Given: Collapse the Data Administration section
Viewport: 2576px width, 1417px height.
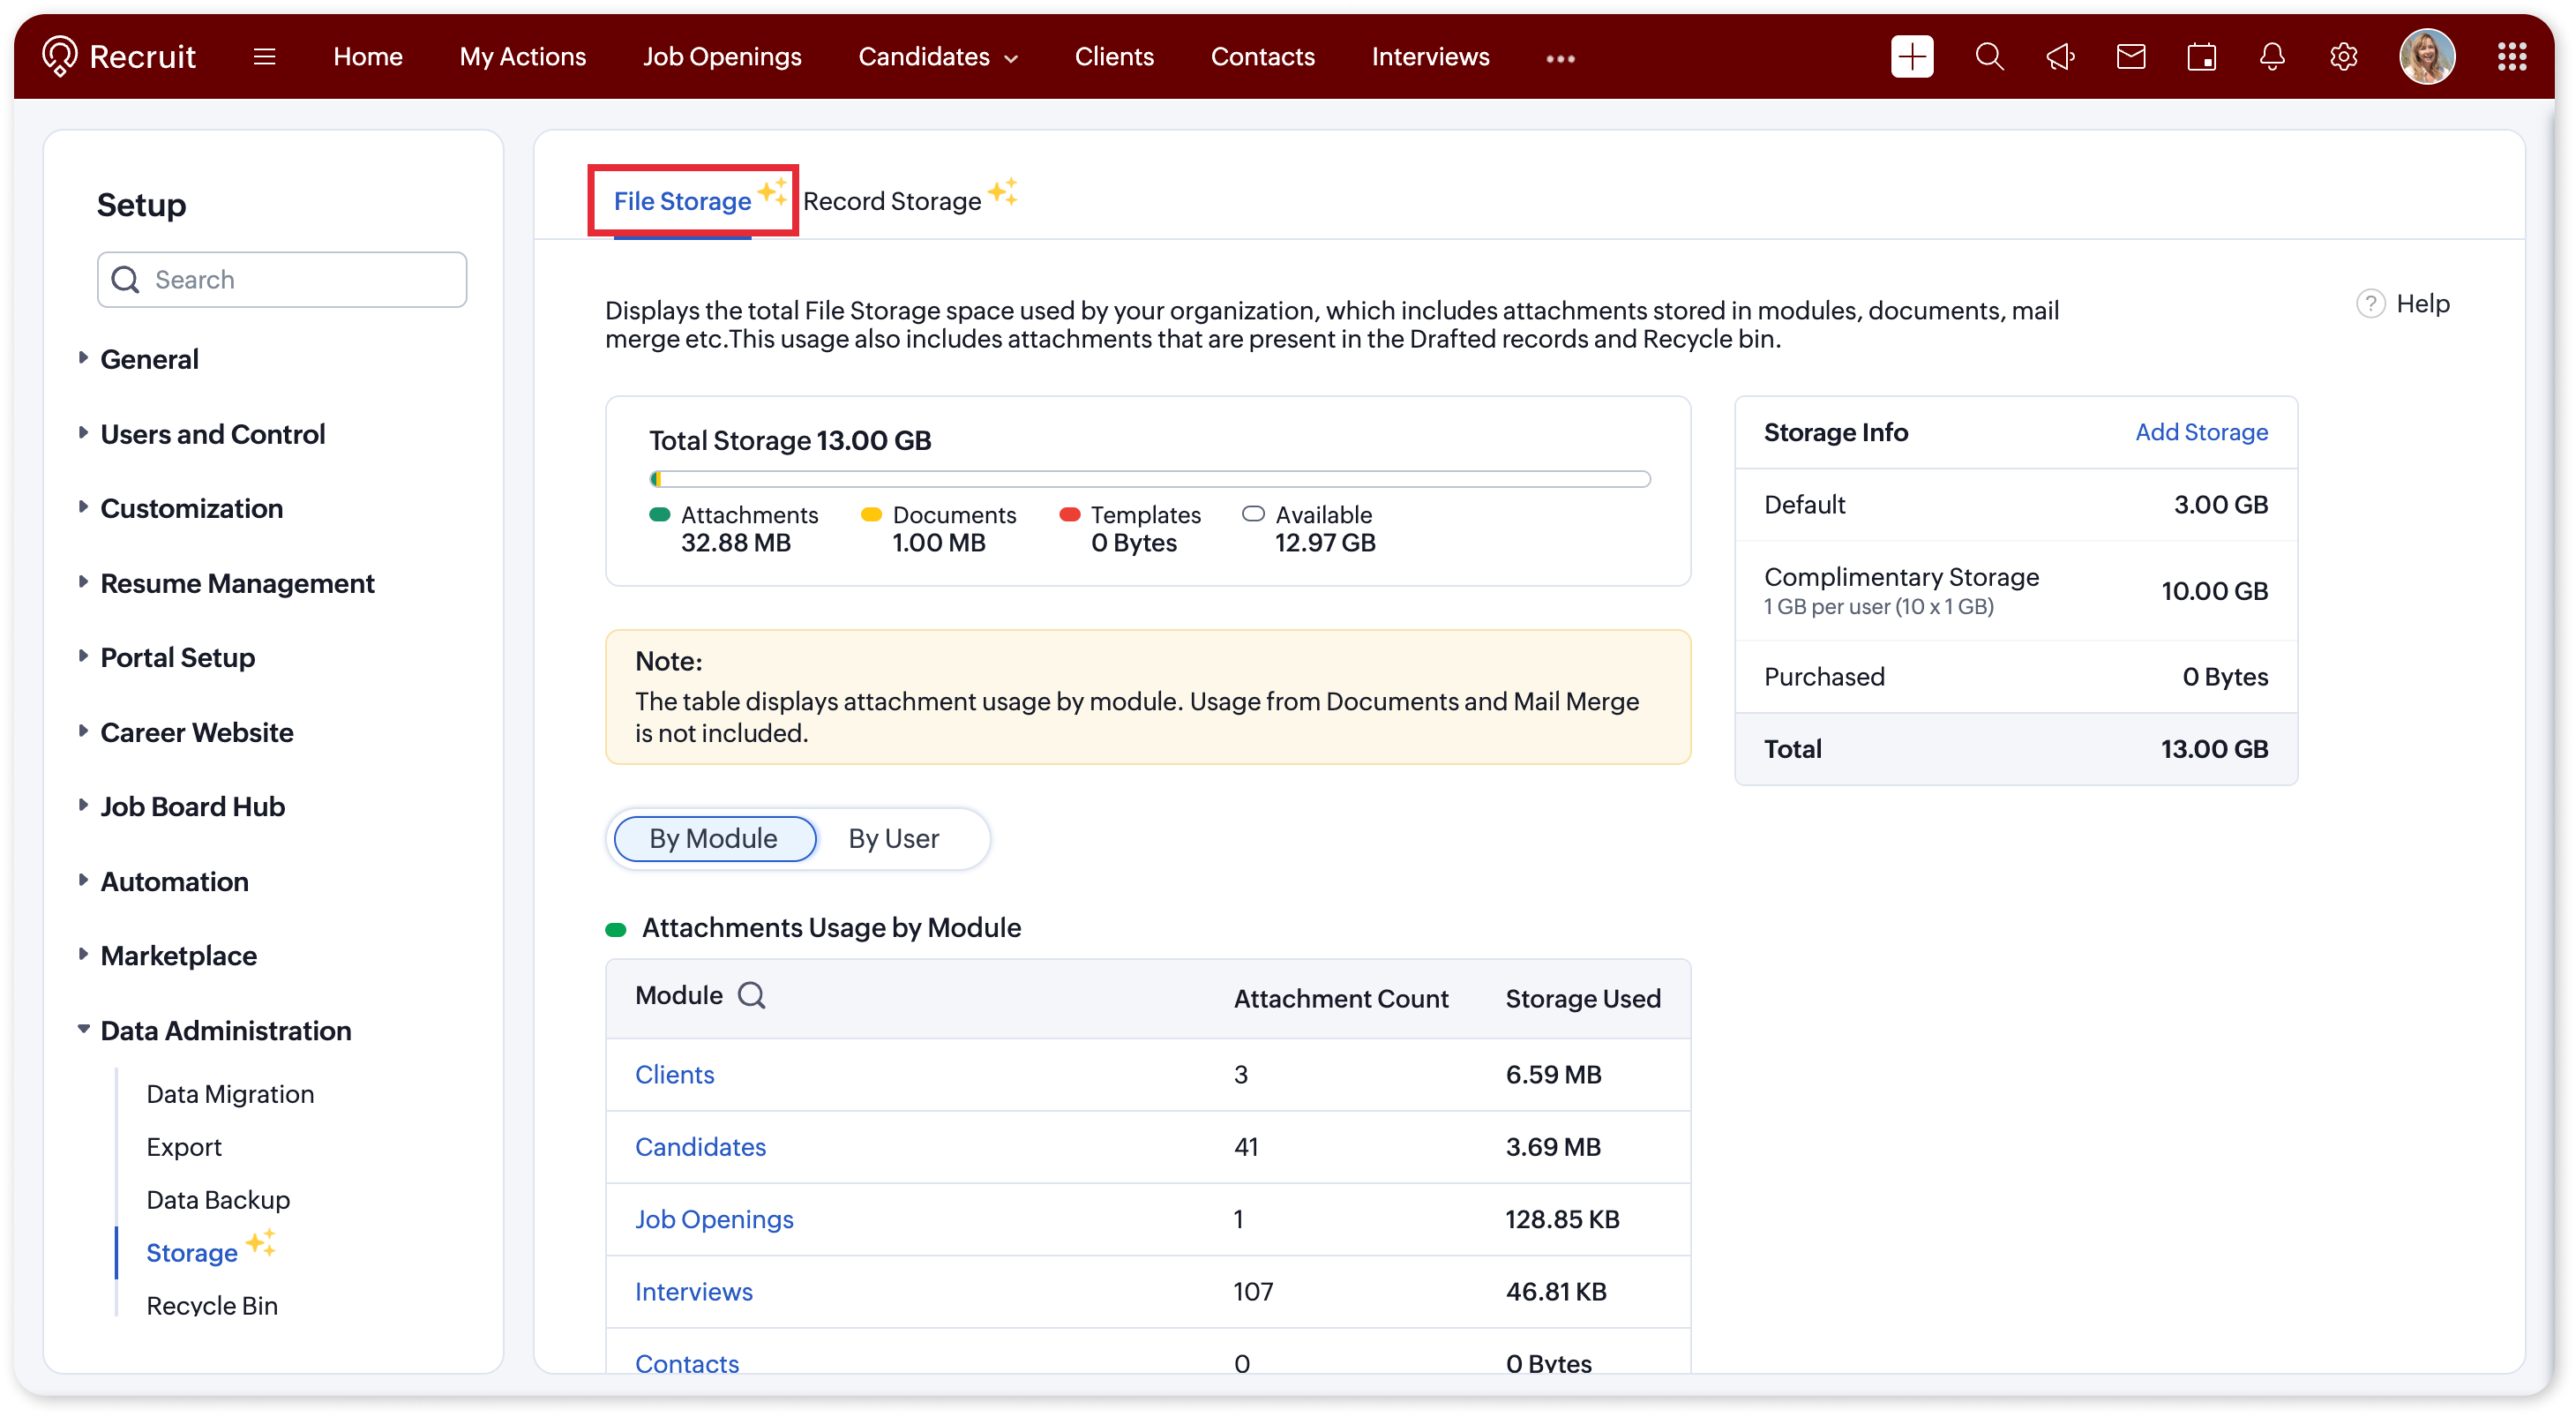Looking at the screenshot, I should click(x=225, y=1031).
